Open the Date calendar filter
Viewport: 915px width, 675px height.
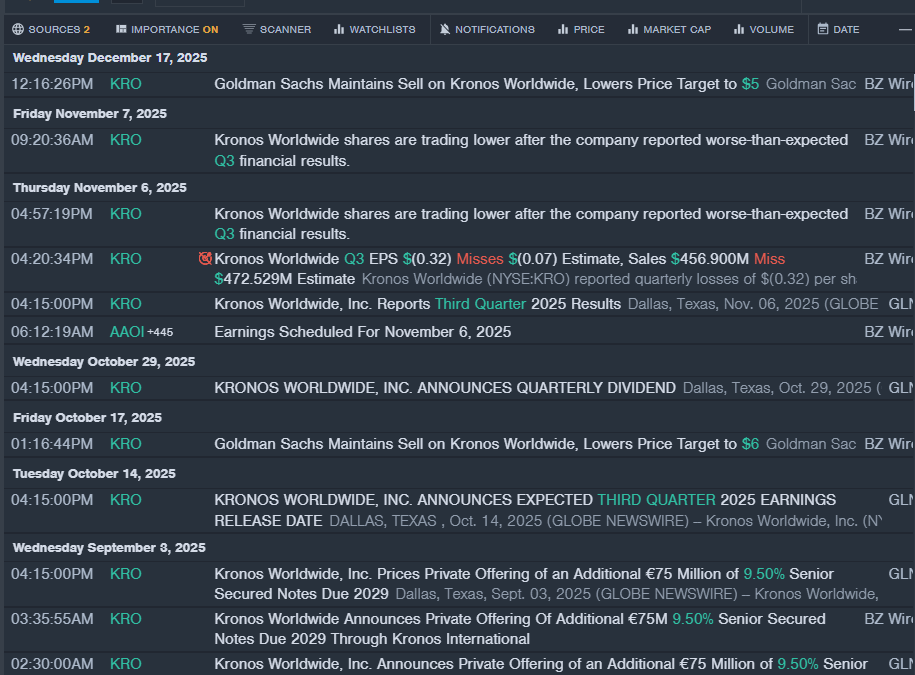[x=838, y=29]
